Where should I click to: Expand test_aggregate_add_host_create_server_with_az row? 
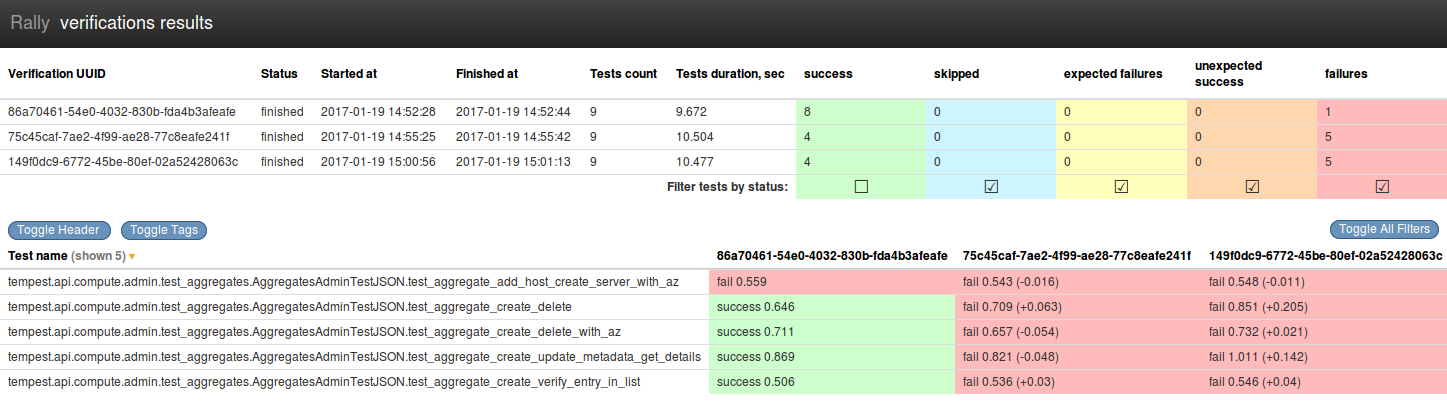click(343, 282)
